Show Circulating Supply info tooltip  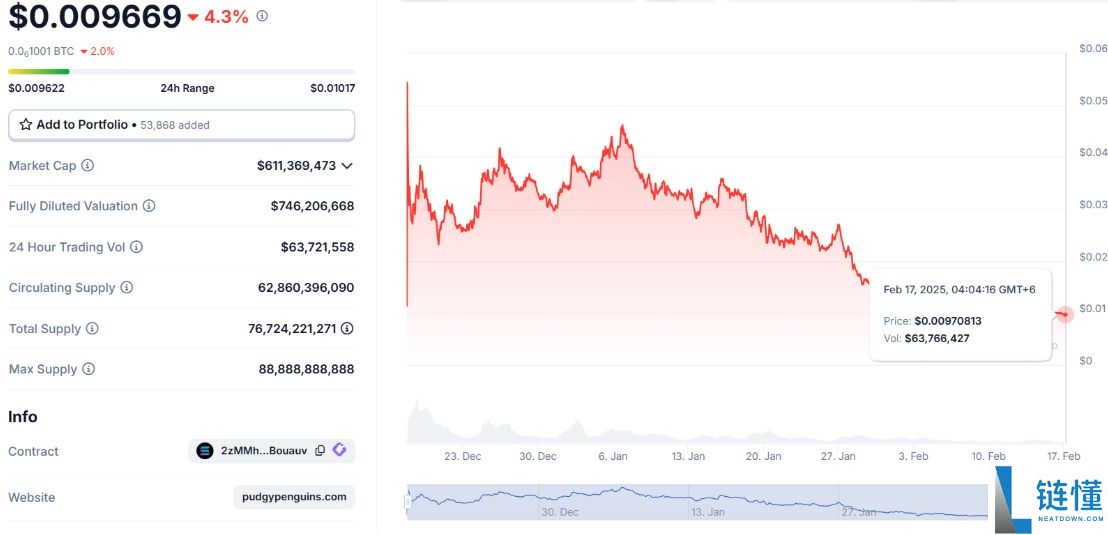(127, 288)
